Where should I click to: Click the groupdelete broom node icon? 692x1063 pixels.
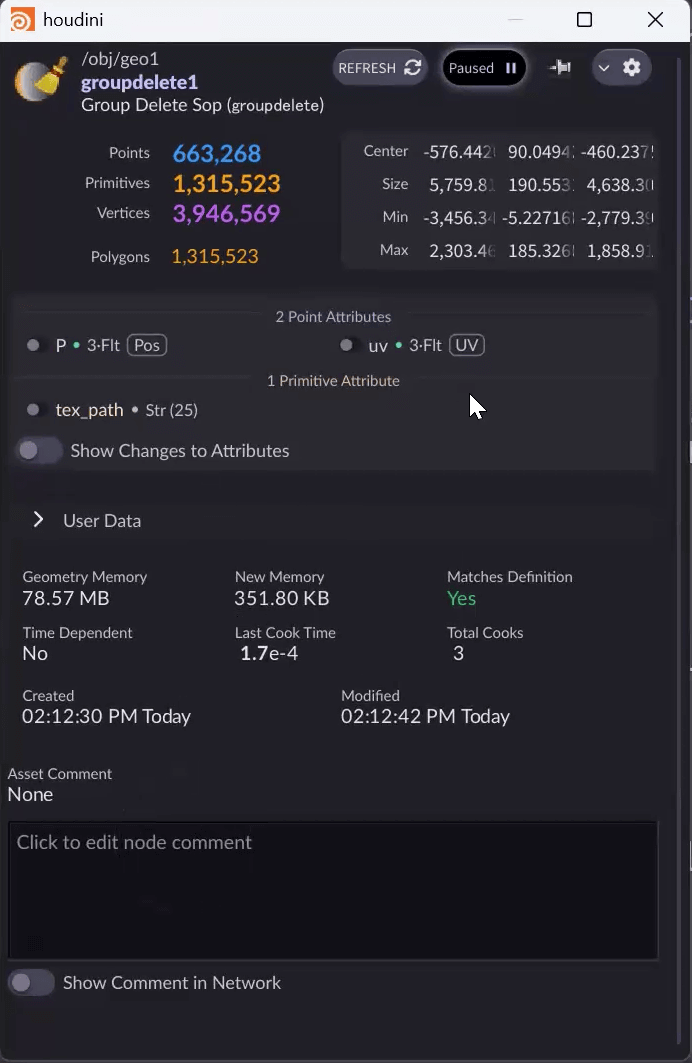tap(40, 81)
